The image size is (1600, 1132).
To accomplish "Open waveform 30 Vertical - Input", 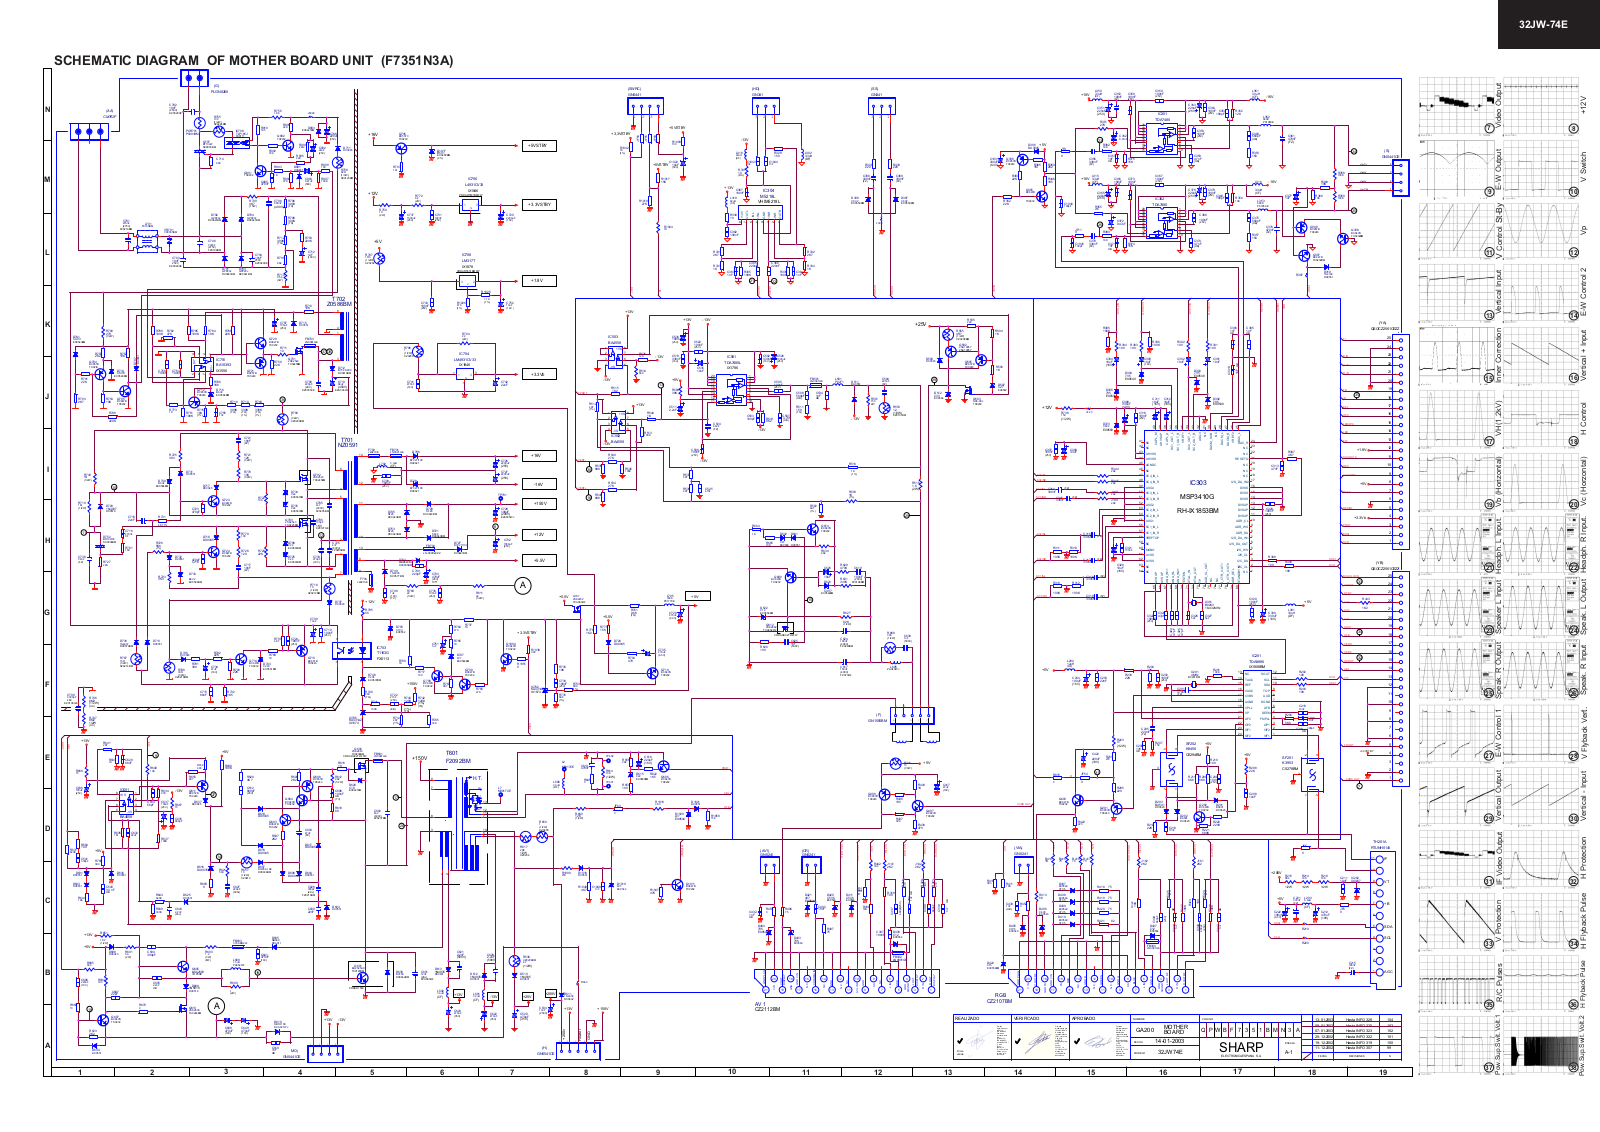I will click(1543, 796).
